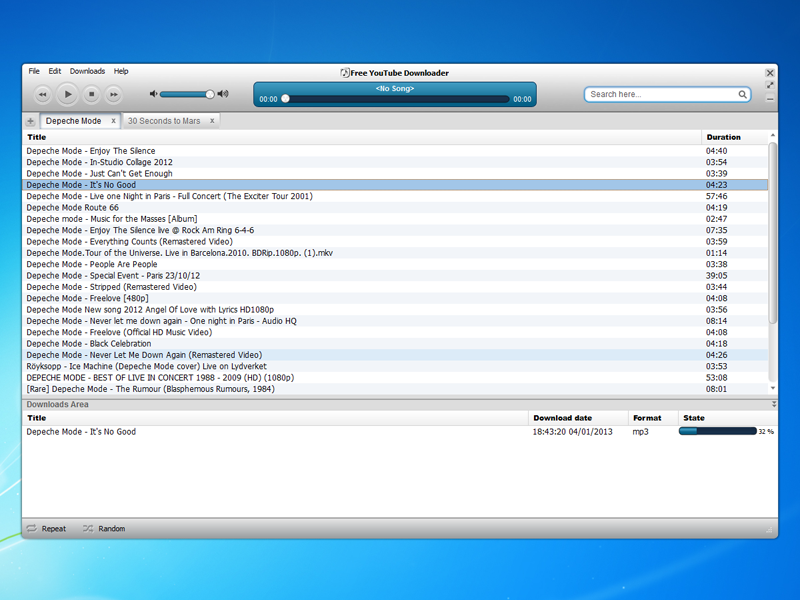Click the playlist vertical scrollbar thumb
Screen dimensions: 800x600
pyautogui.click(x=772, y=233)
